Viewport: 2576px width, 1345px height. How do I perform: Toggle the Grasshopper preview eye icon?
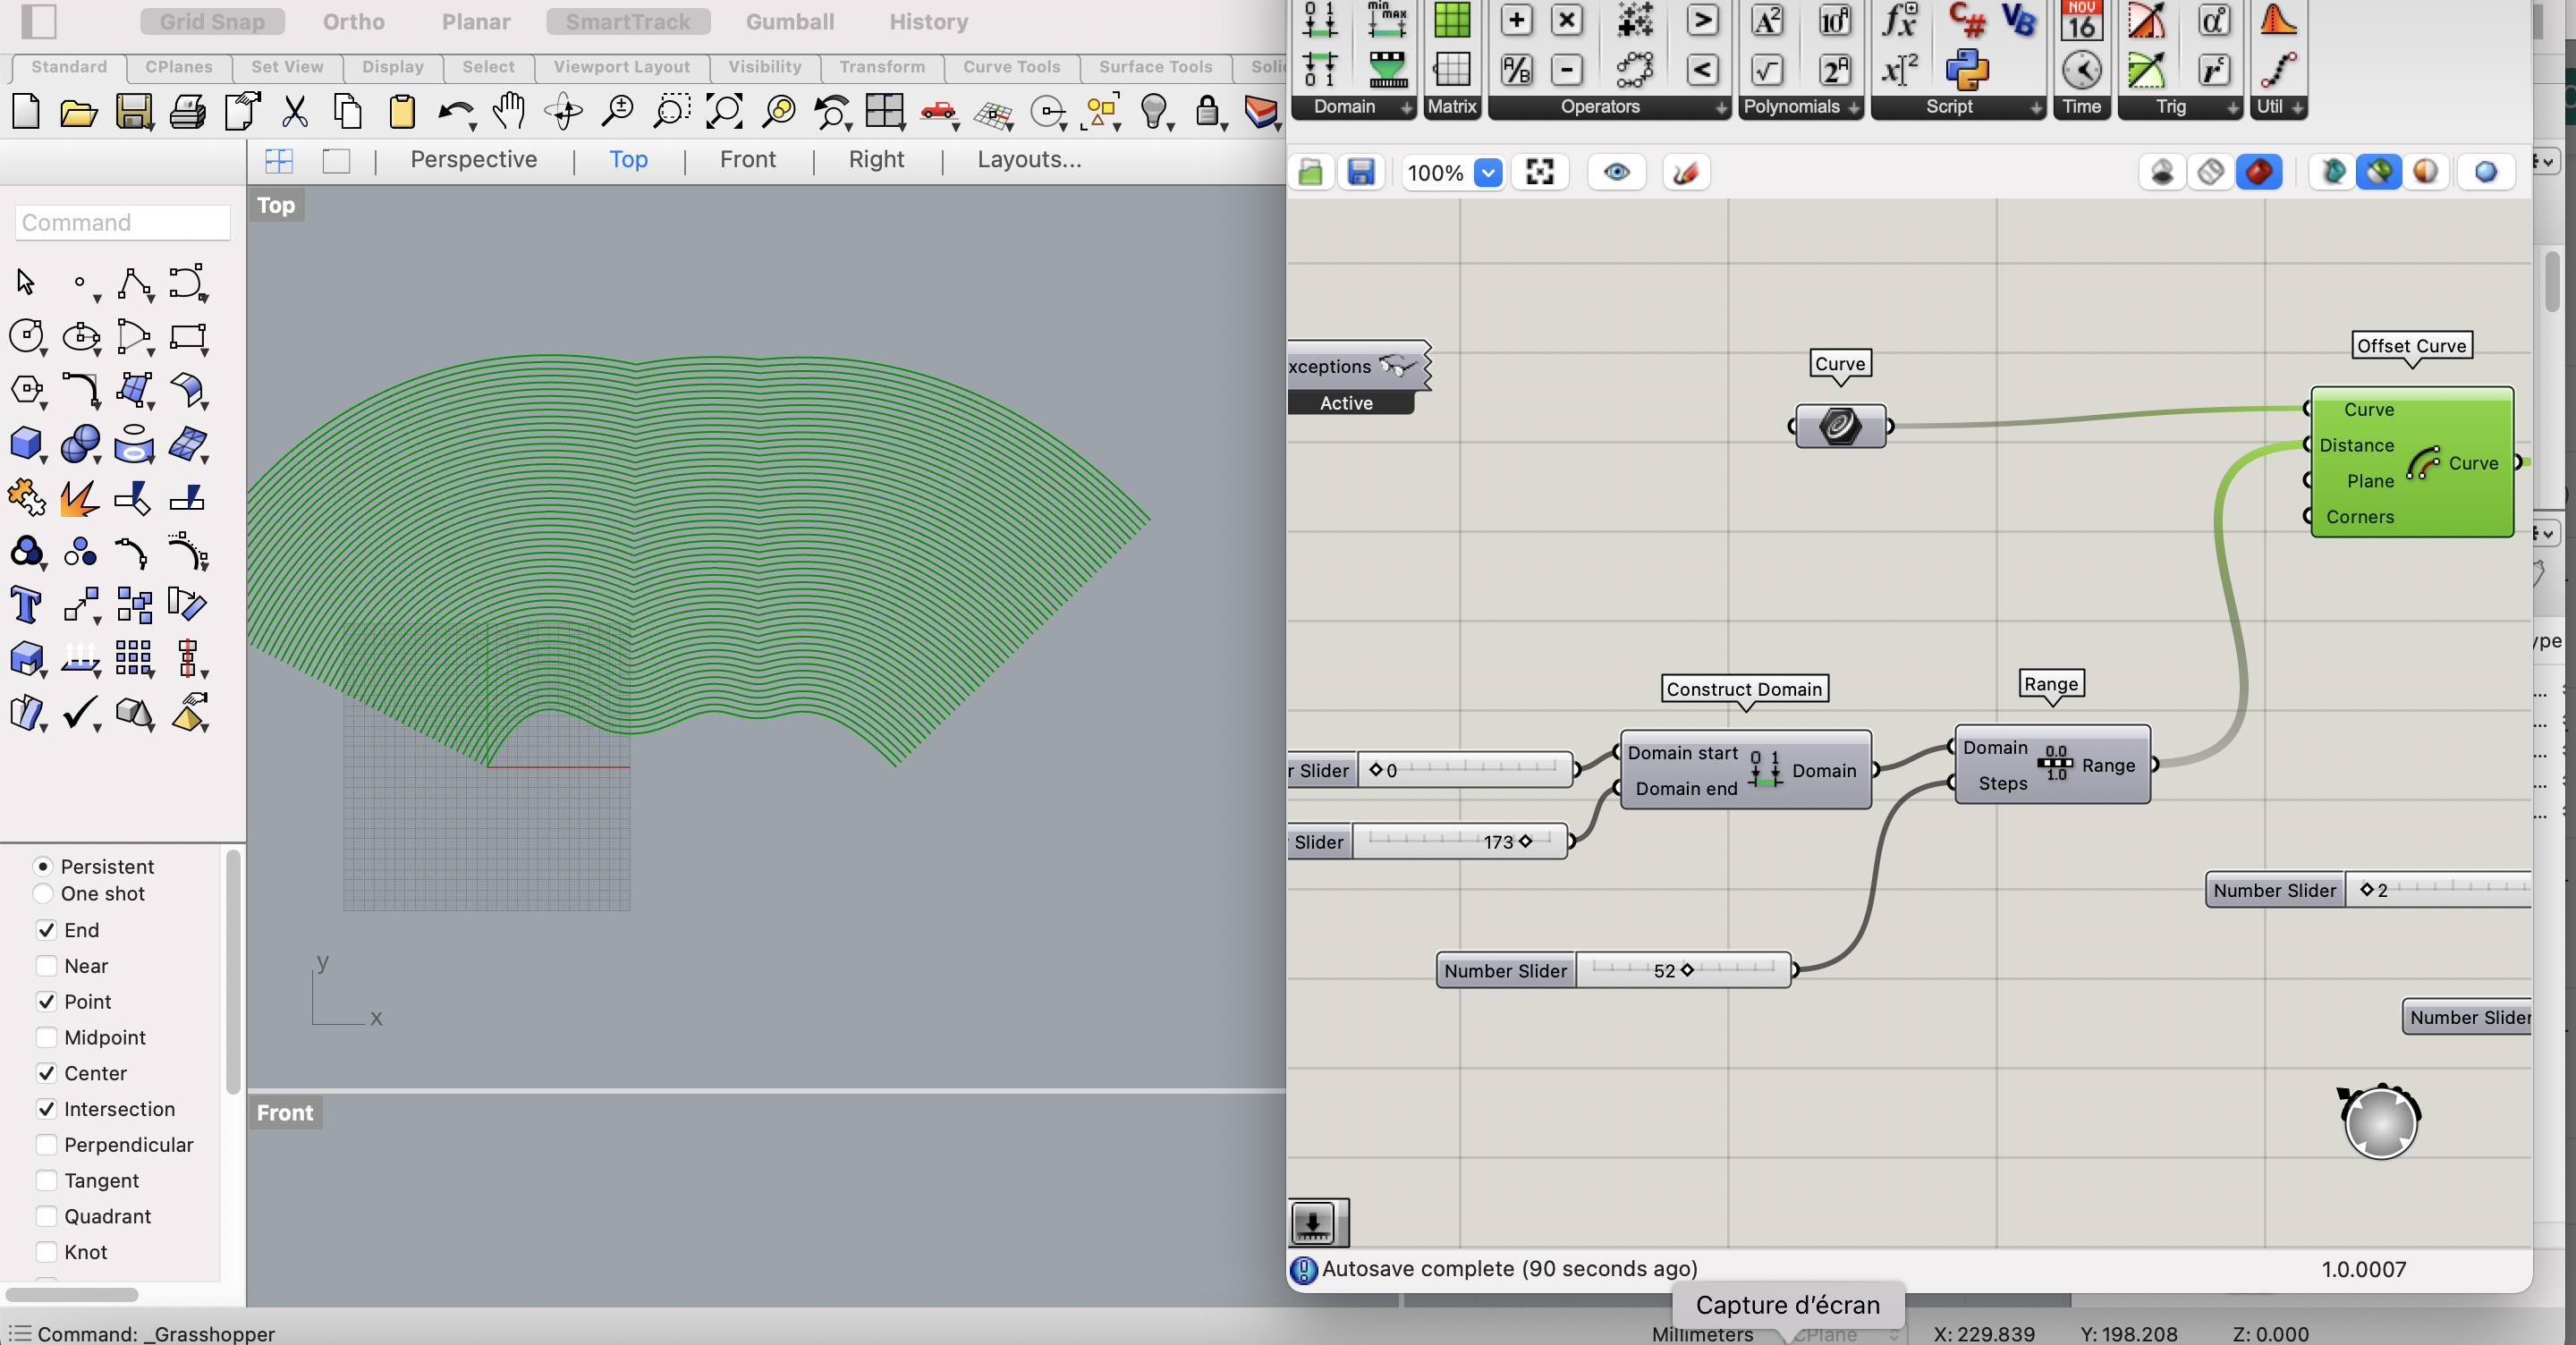(1616, 173)
